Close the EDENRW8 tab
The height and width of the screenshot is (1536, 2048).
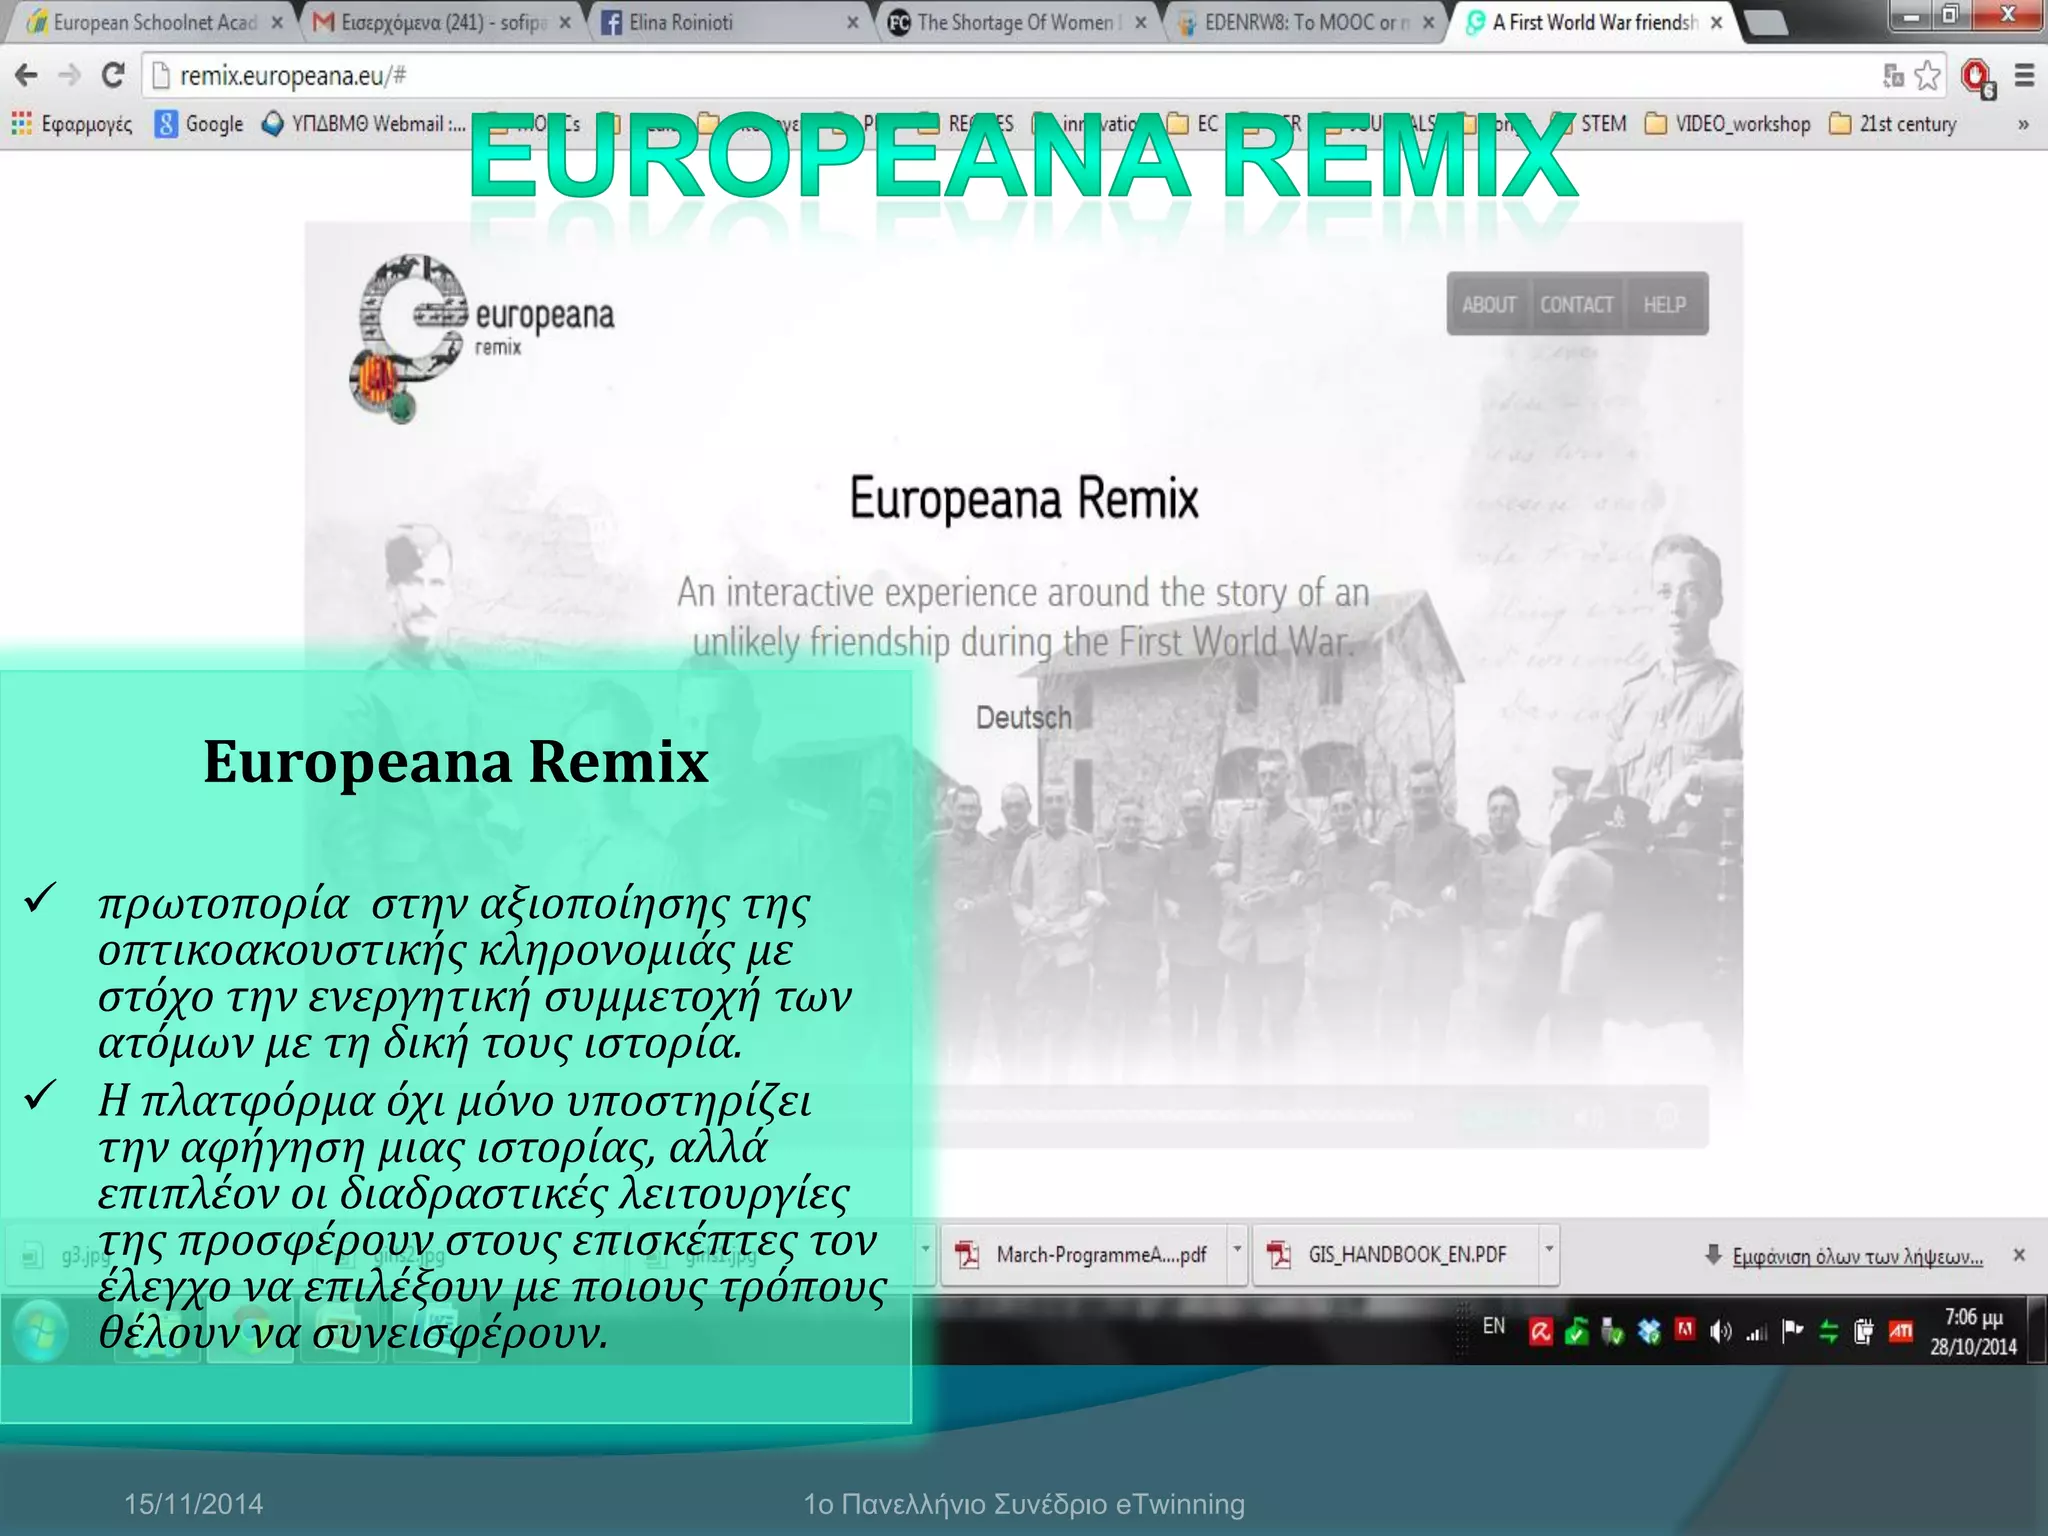(x=1428, y=22)
